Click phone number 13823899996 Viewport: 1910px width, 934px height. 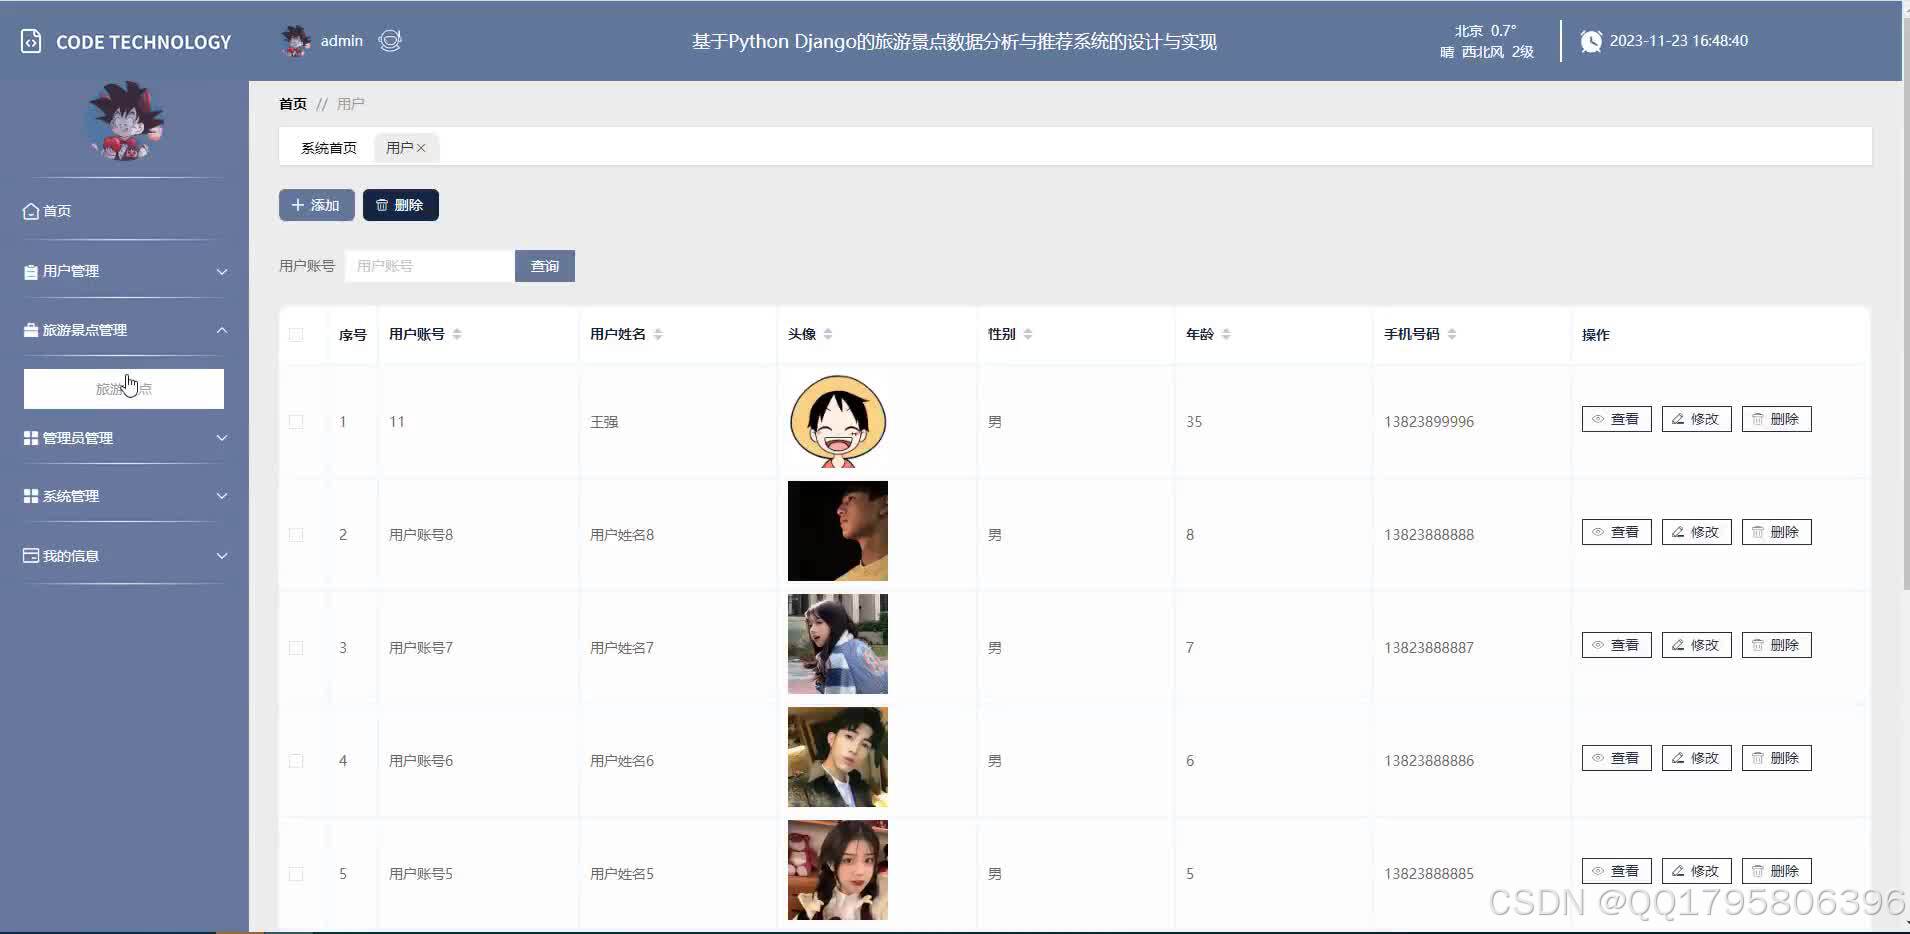click(1429, 422)
